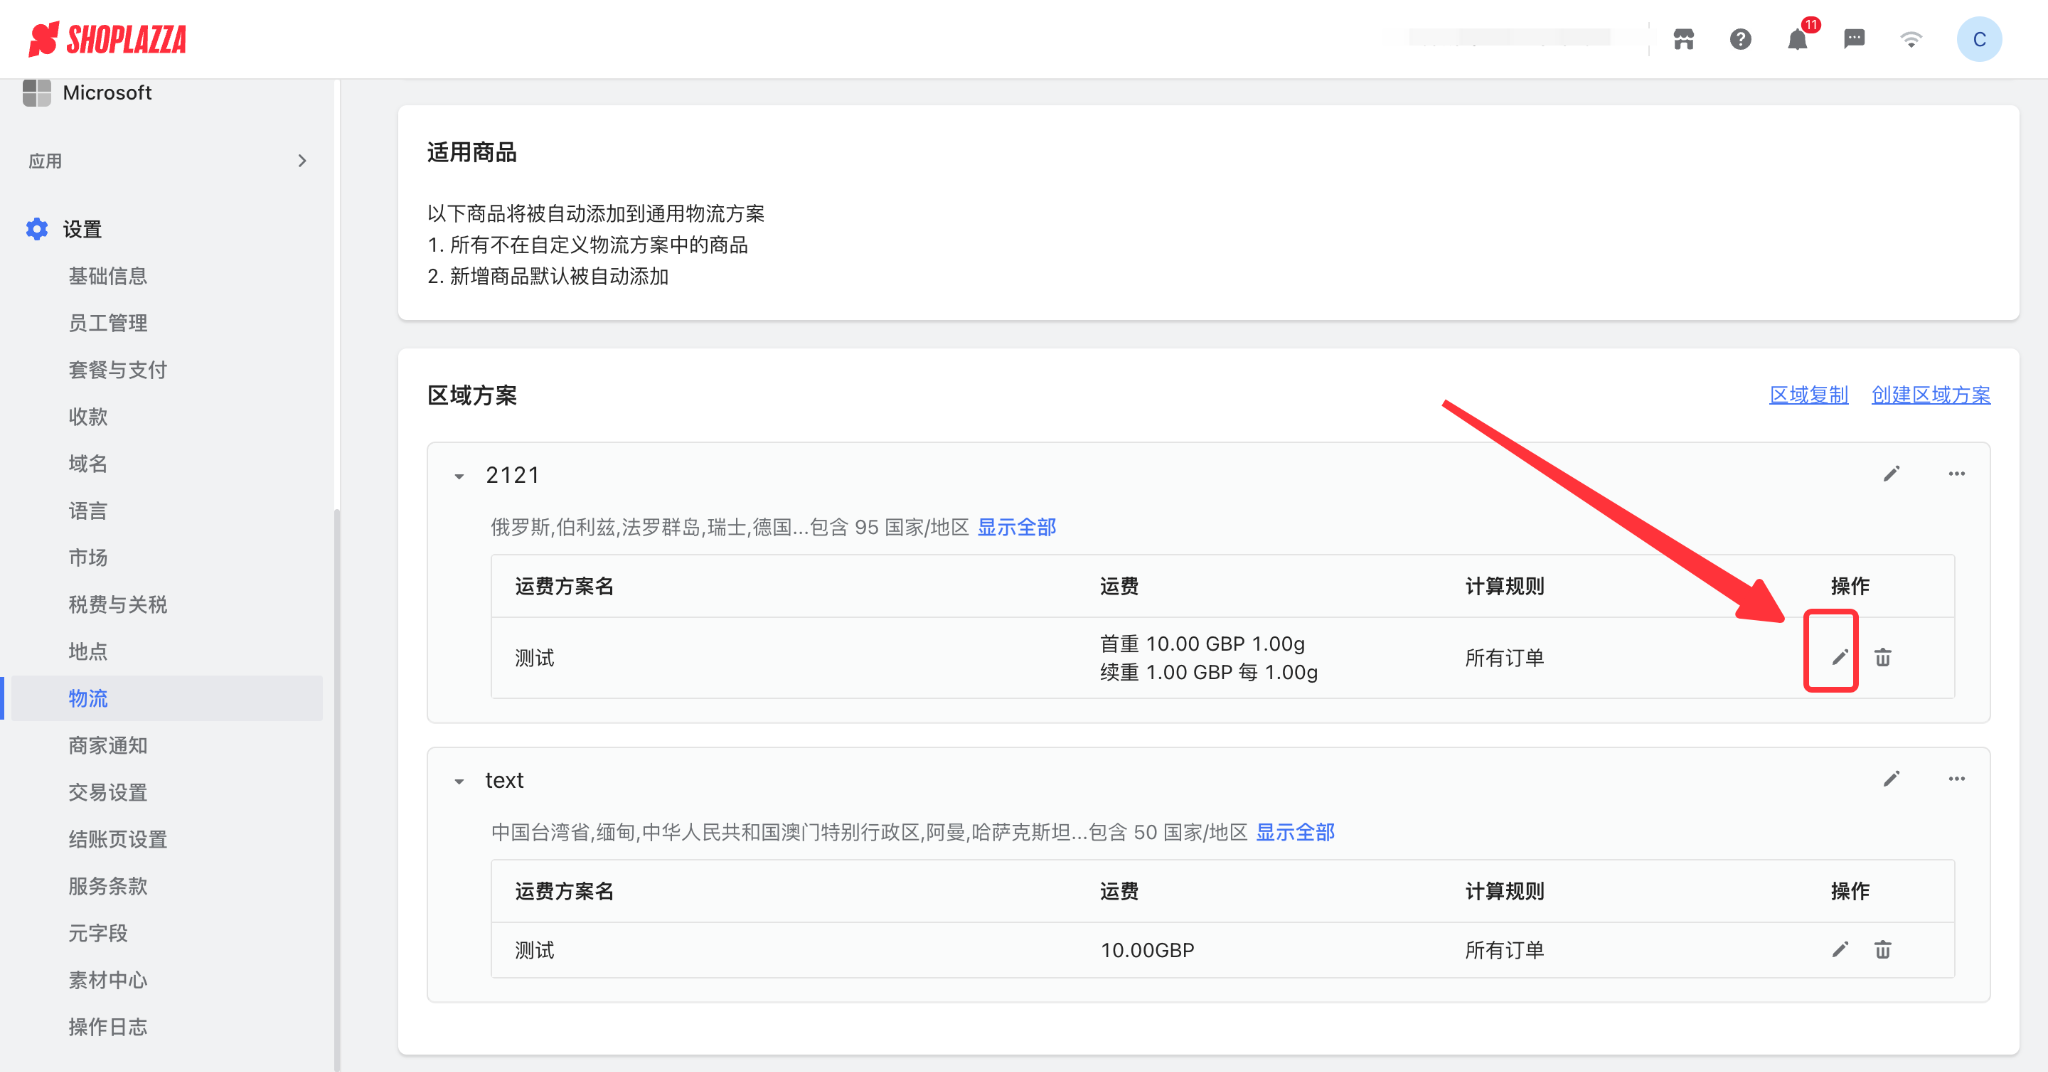Edit the text zone with pencil icon
2048x1072 pixels.
(1891, 779)
